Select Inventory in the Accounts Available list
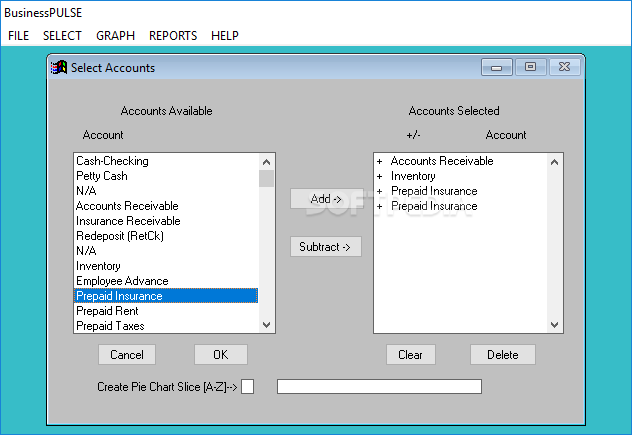 pos(166,266)
